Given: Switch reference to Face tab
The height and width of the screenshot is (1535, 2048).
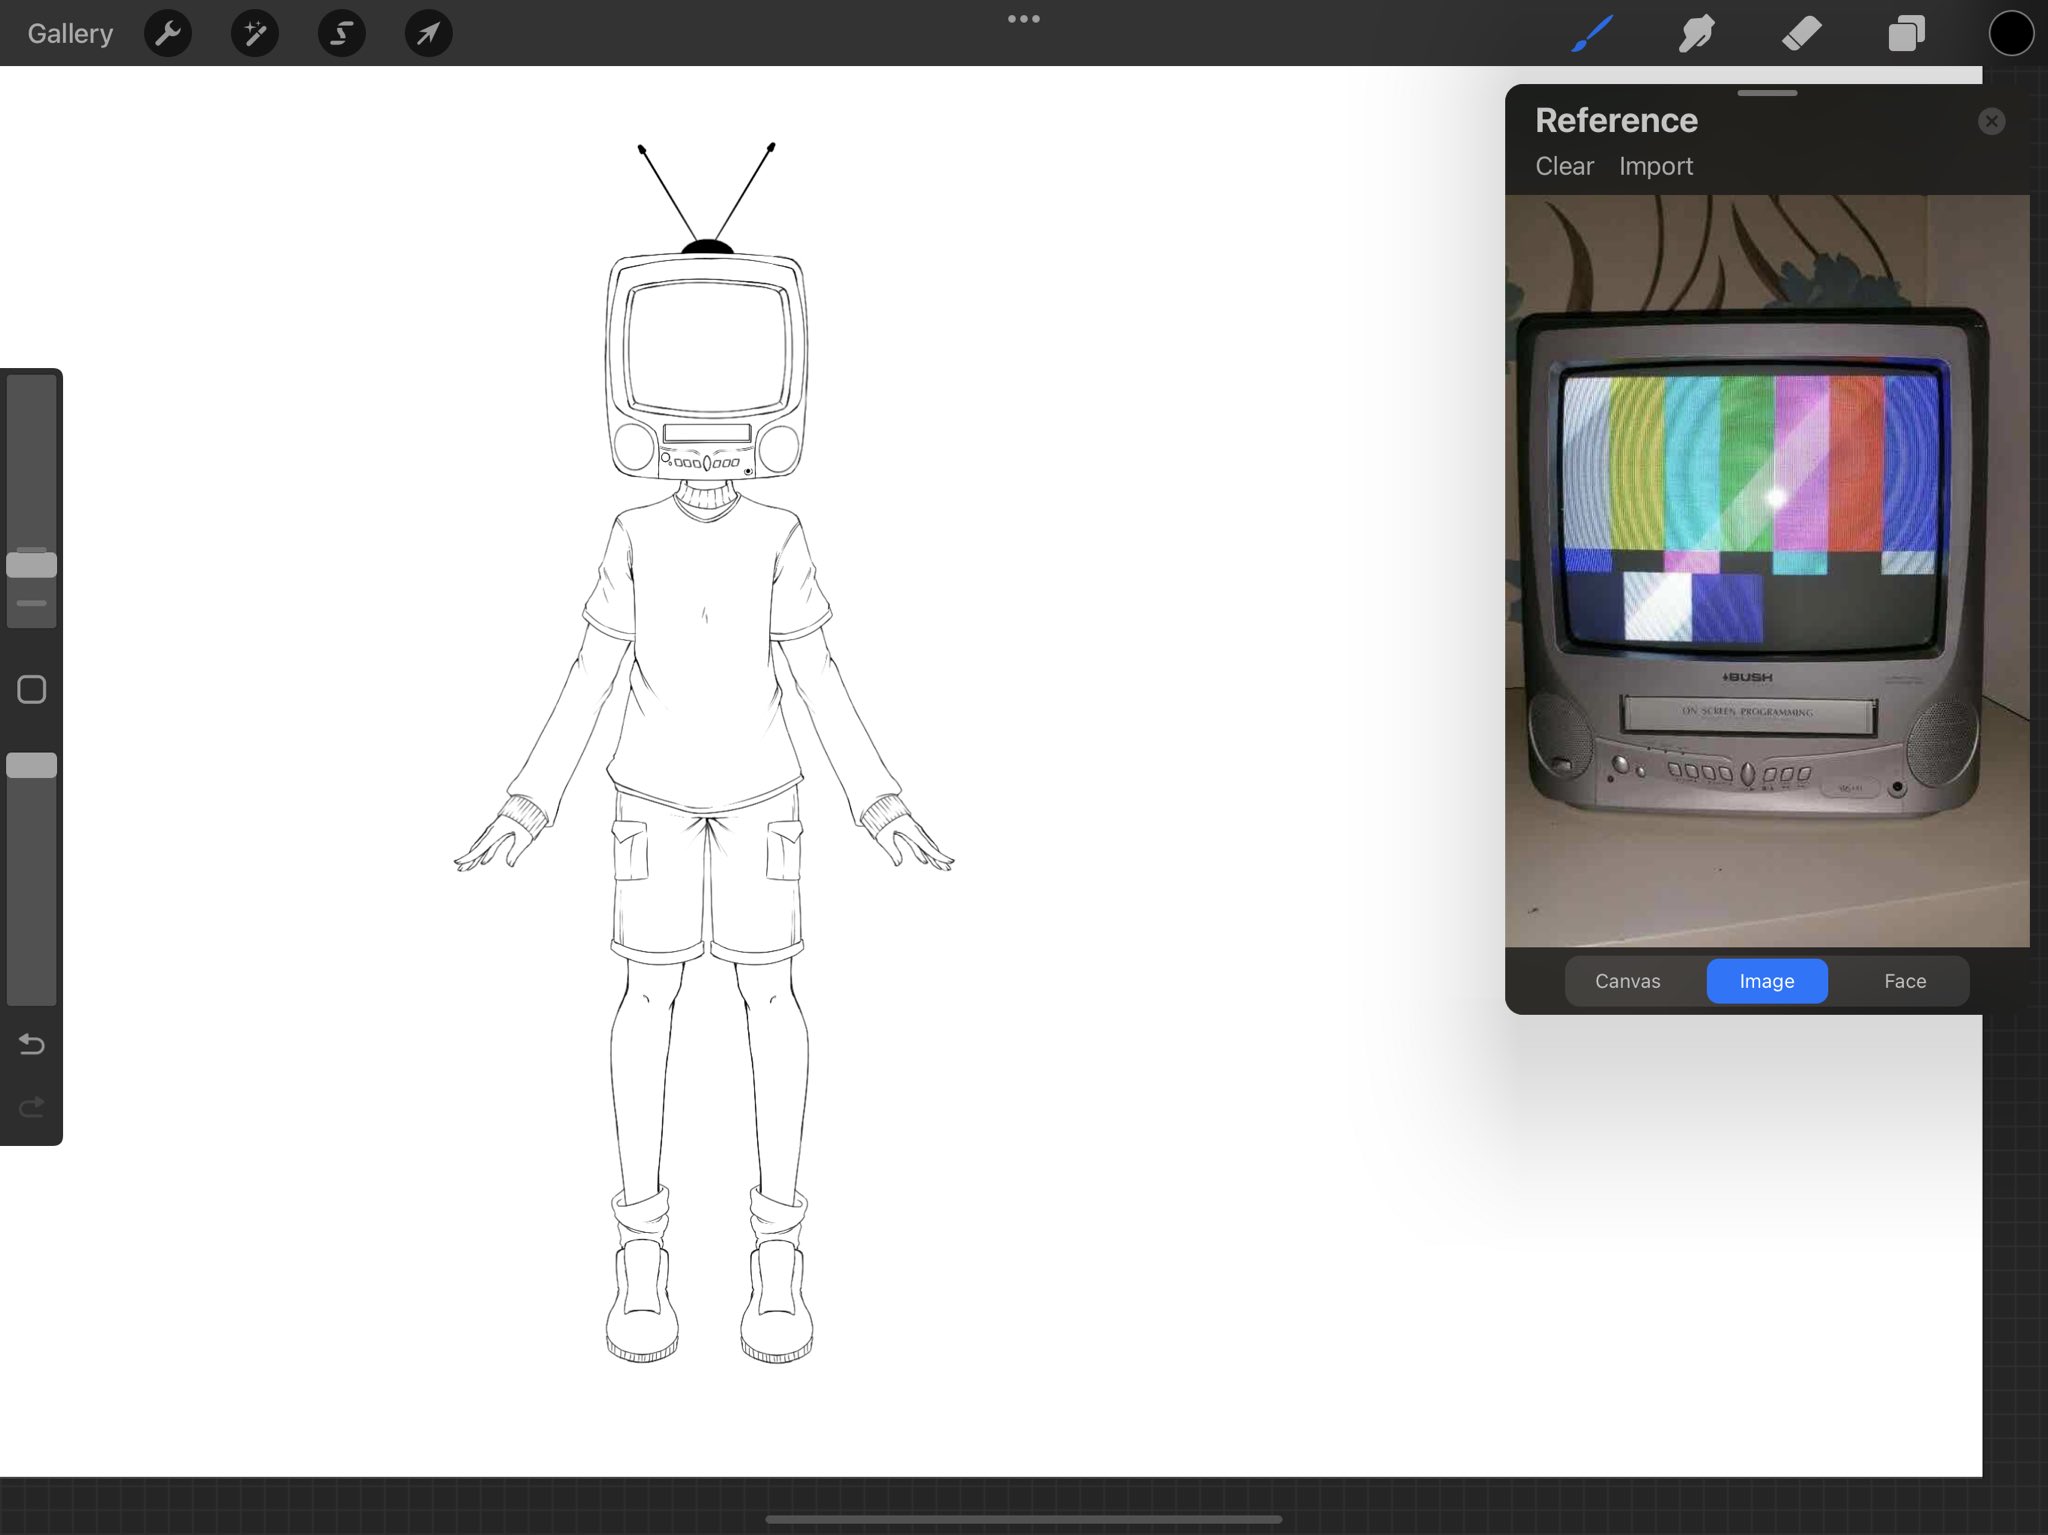Looking at the screenshot, I should click(1904, 981).
